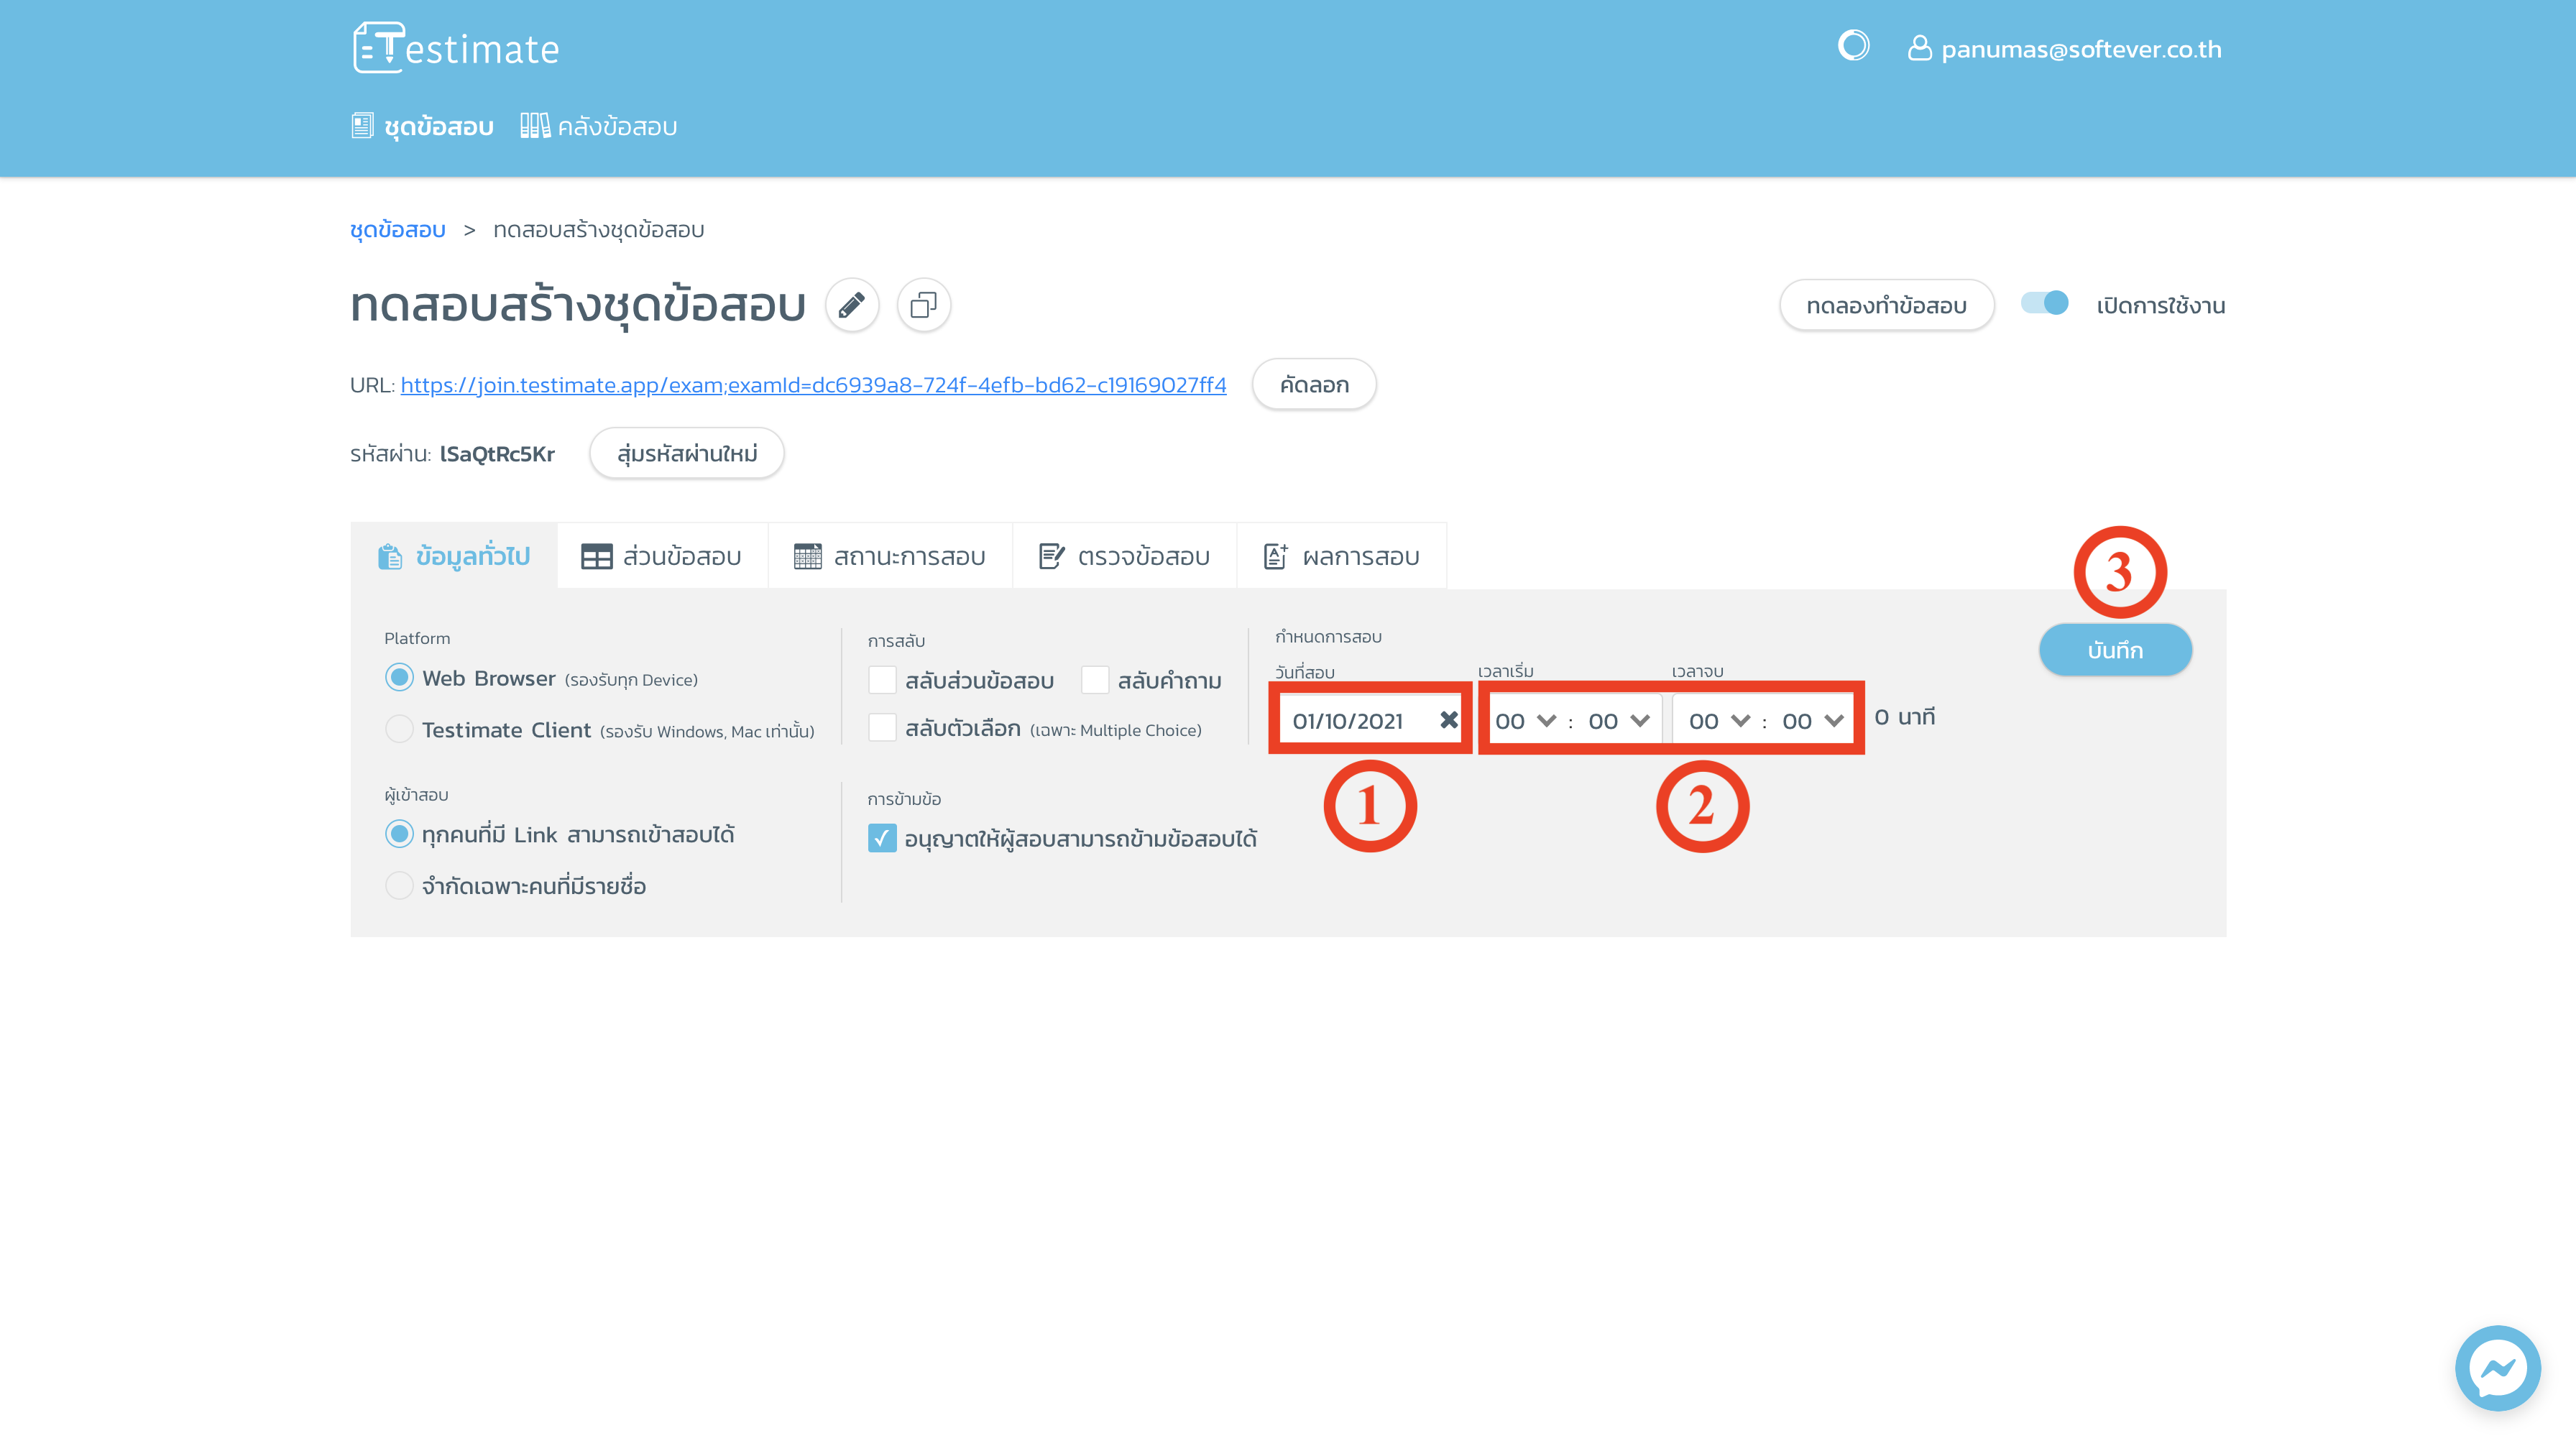
Task: Expand end time hour dropdown
Action: point(1719,721)
